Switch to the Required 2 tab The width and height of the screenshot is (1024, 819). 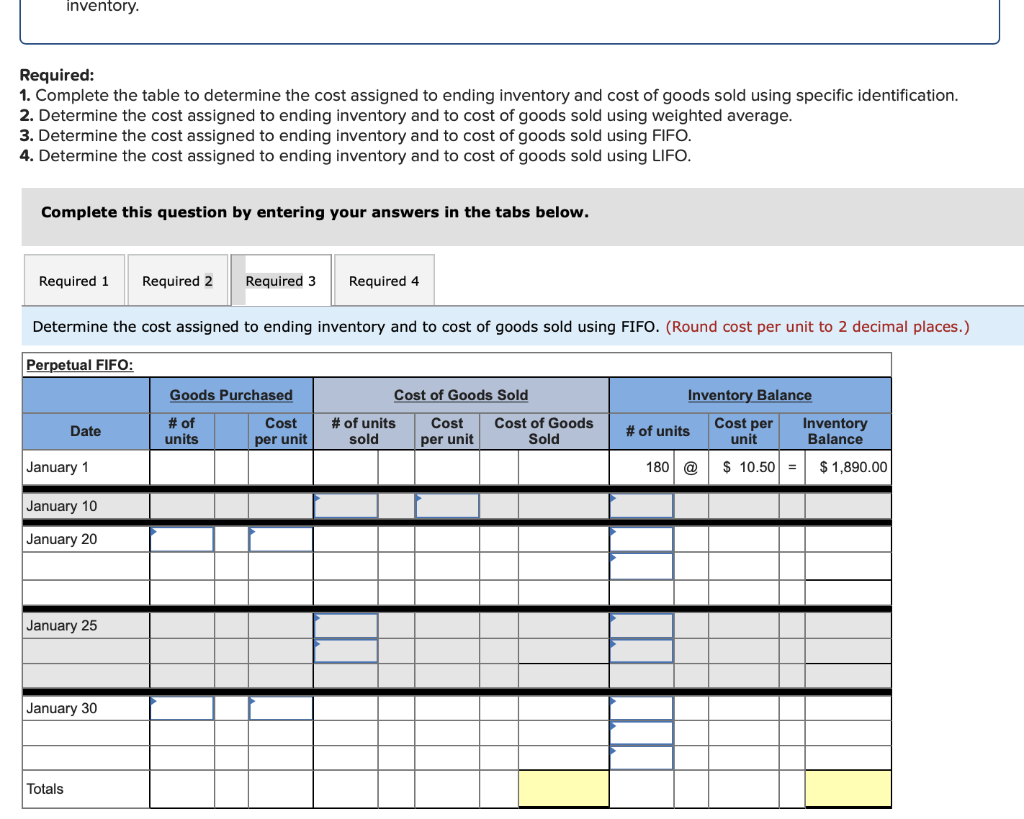coord(177,280)
